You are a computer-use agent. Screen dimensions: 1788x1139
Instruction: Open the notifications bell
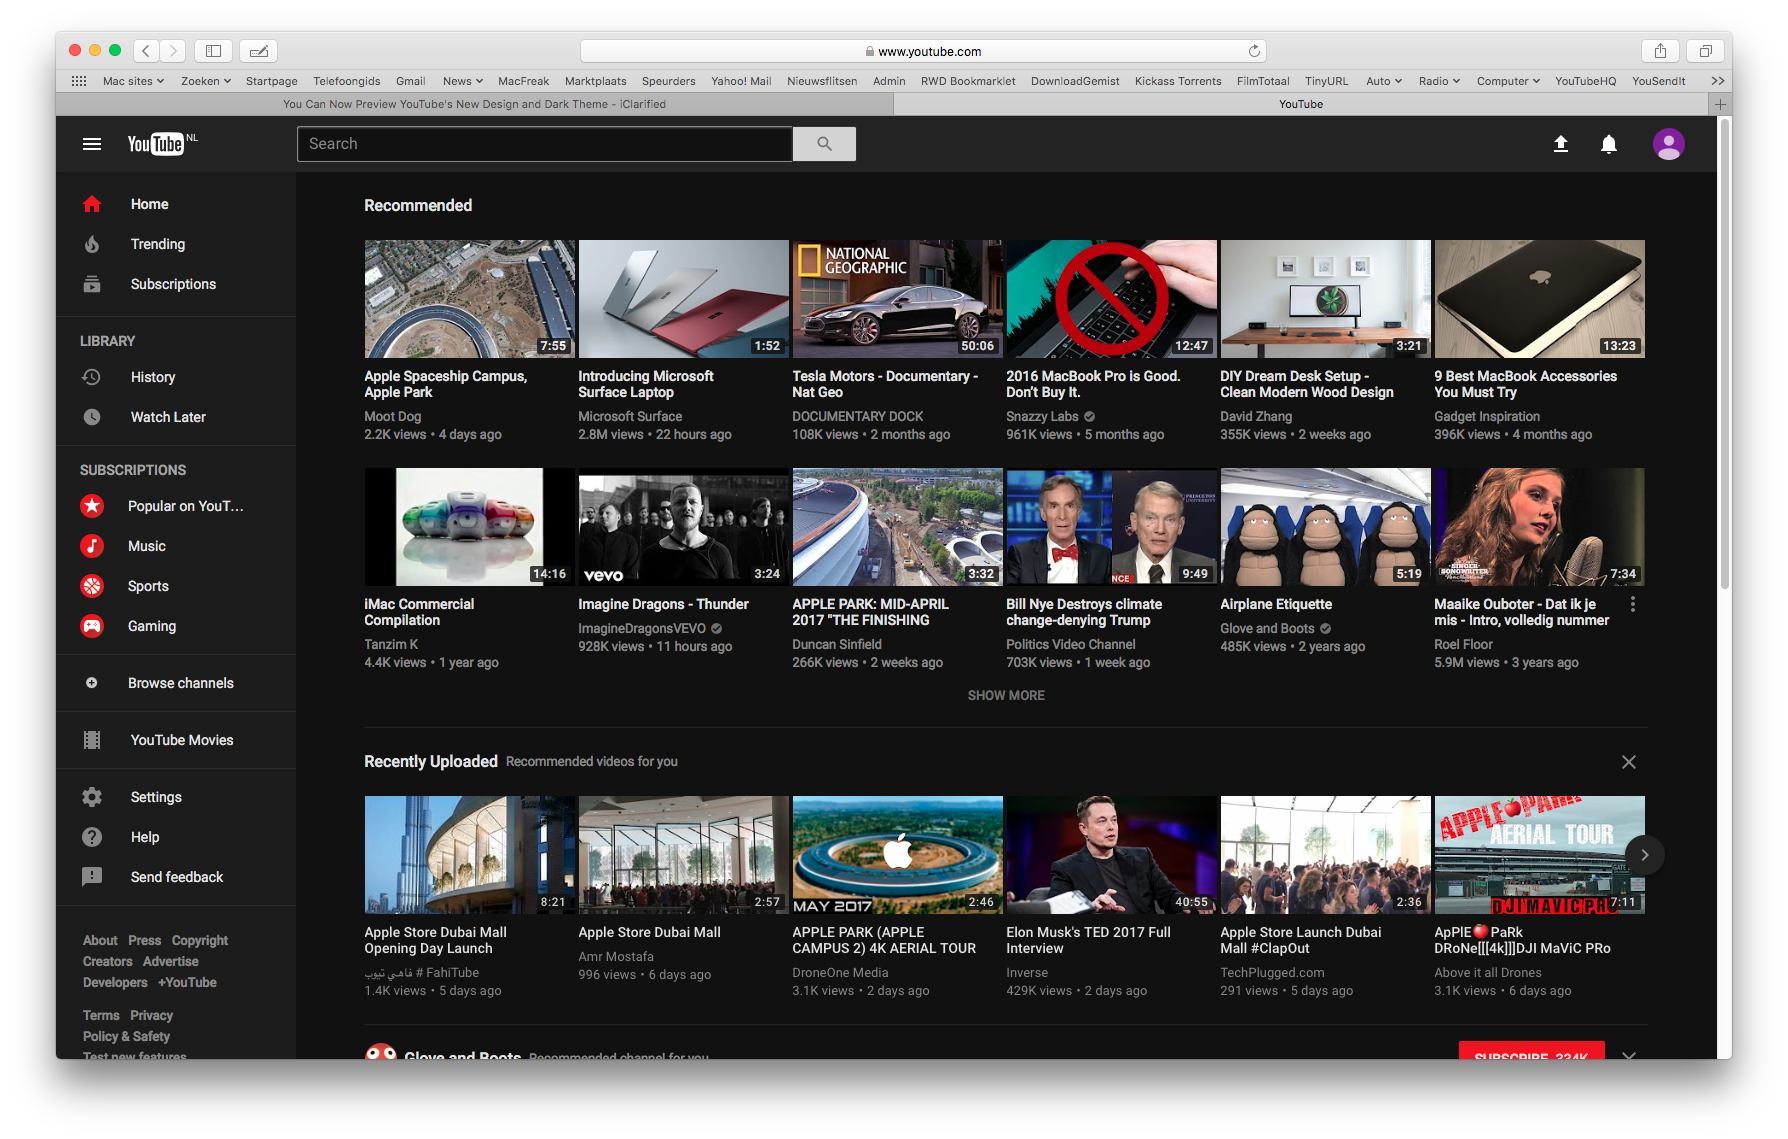click(1609, 144)
